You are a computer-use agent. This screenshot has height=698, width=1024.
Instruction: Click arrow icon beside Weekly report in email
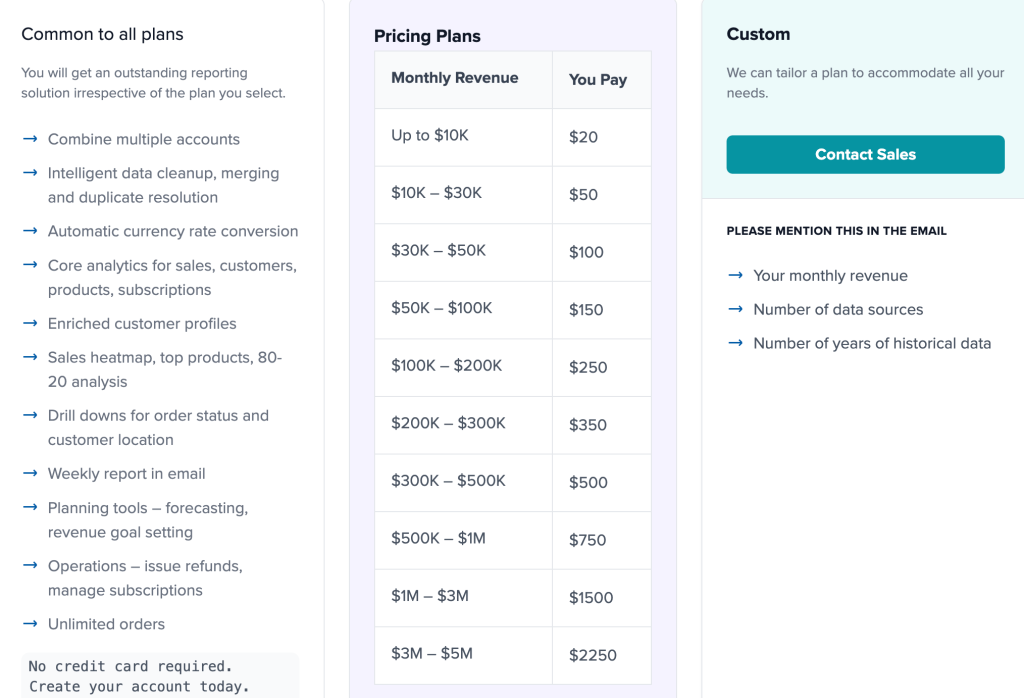[30, 473]
